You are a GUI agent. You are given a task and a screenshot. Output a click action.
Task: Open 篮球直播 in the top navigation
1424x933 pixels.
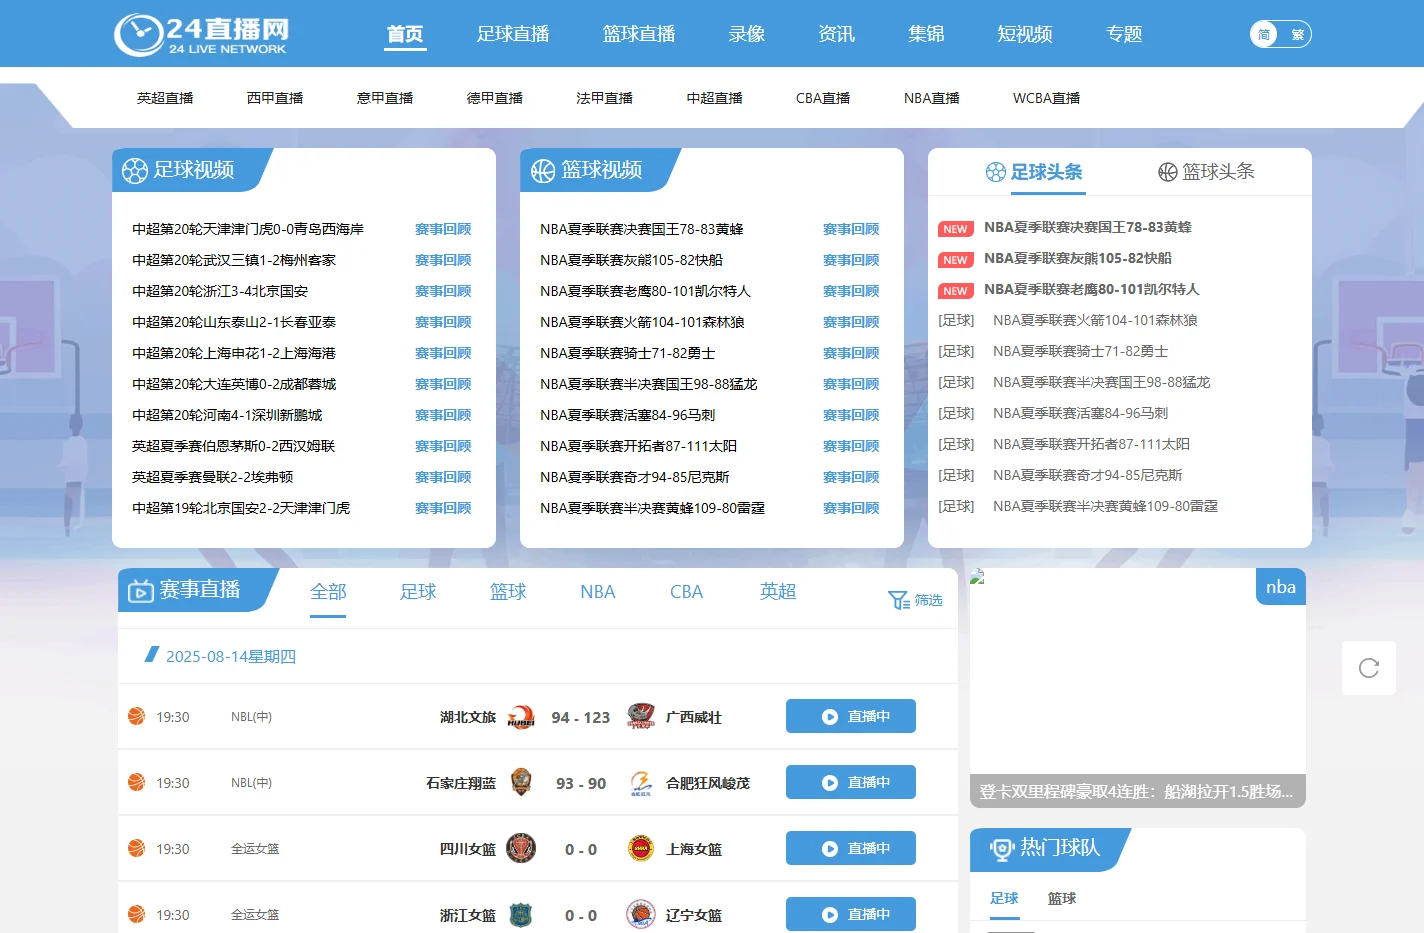click(x=639, y=34)
